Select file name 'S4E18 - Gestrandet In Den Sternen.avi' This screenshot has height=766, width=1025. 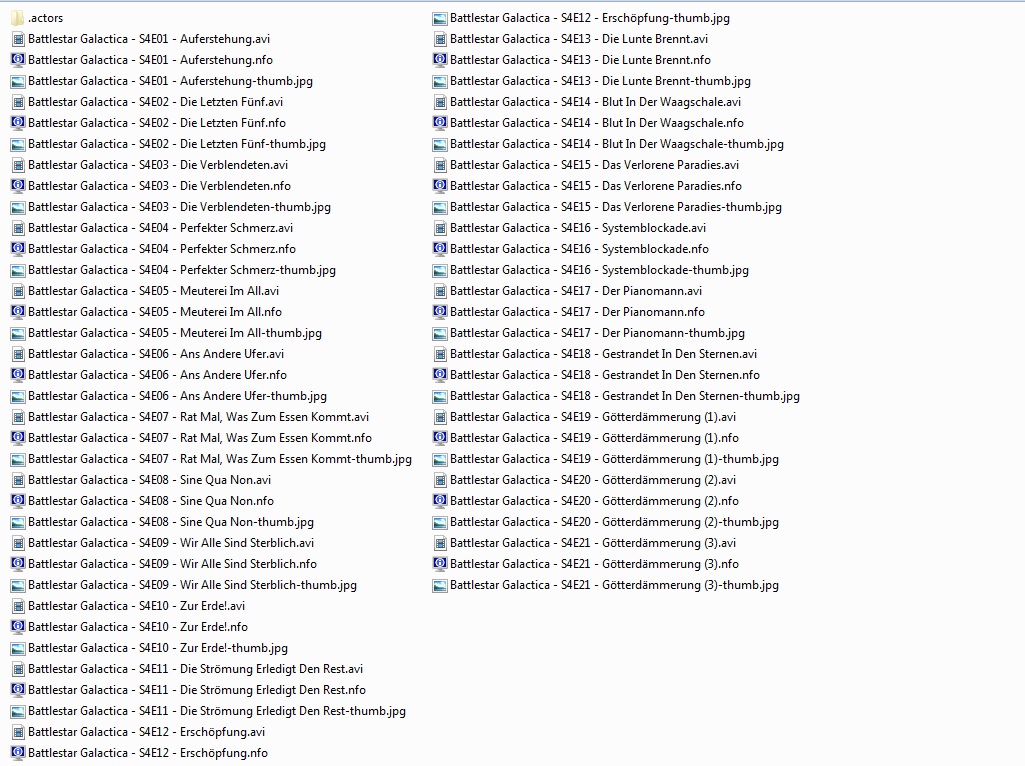tap(603, 354)
